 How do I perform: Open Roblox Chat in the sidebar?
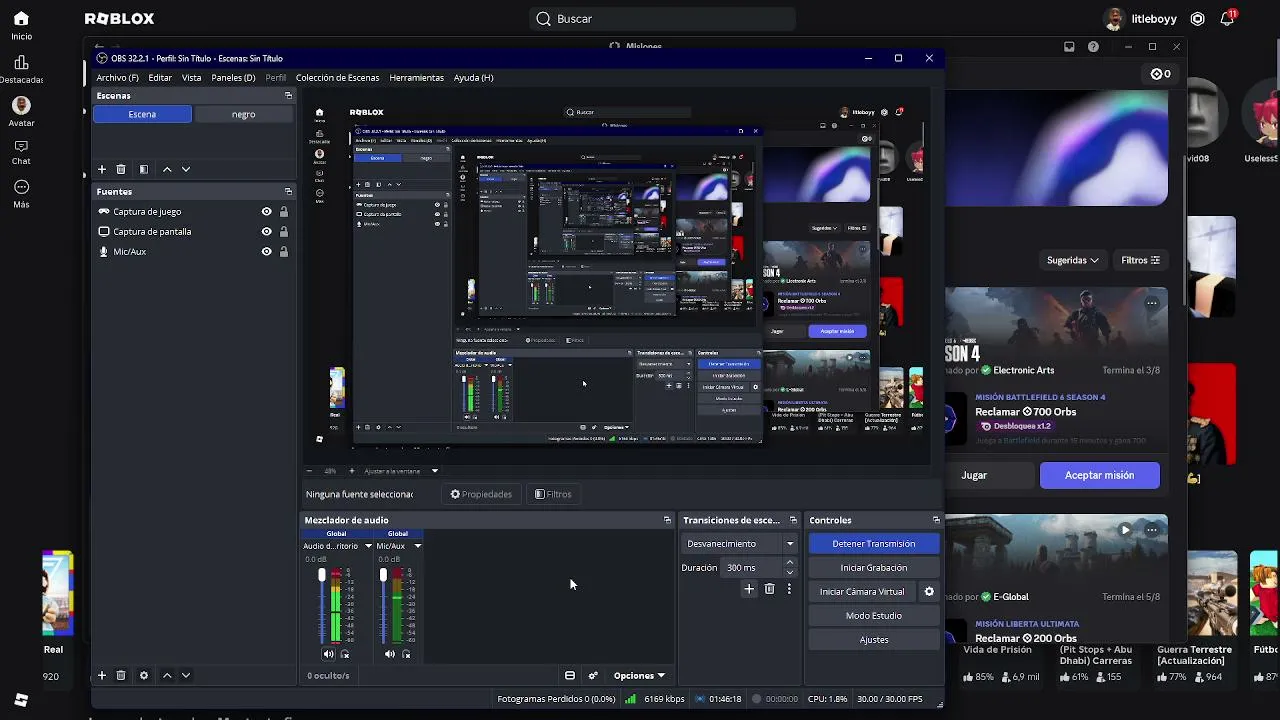coord(21,151)
